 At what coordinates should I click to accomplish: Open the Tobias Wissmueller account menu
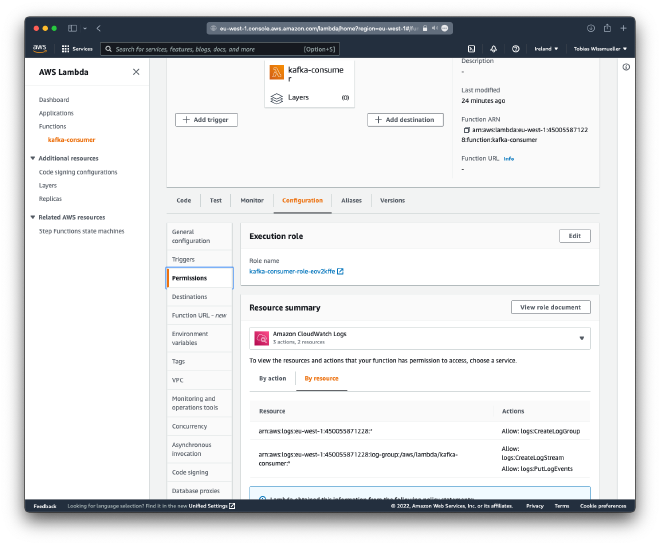click(x=602, y=48)
